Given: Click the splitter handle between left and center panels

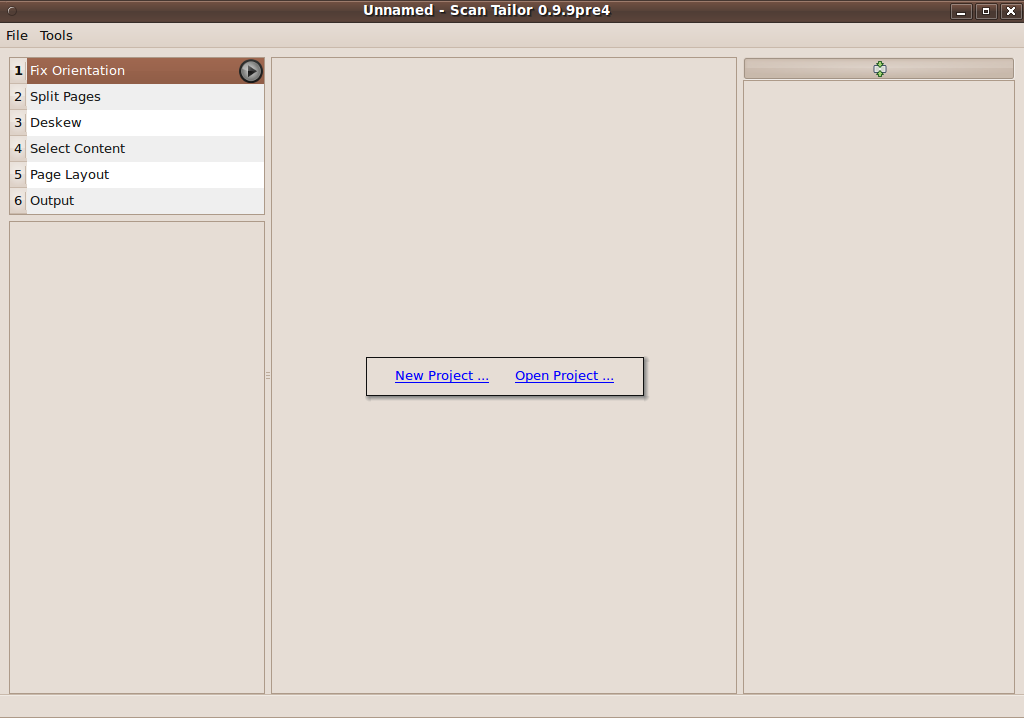Looking at the screenshot, I should tap(268, 376).
